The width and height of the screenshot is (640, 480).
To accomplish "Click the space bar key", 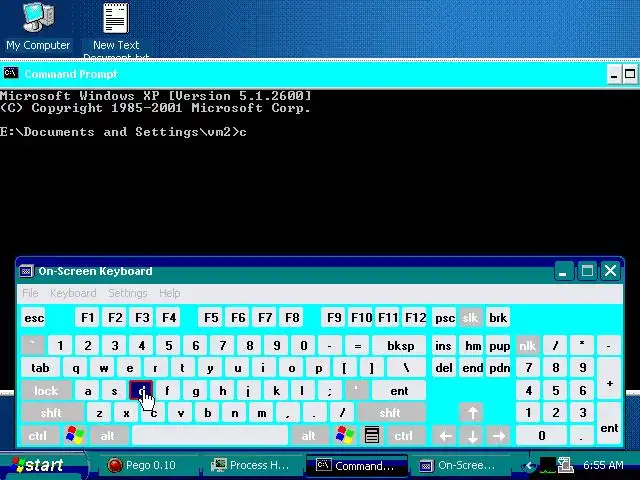I will coord(210,436).
